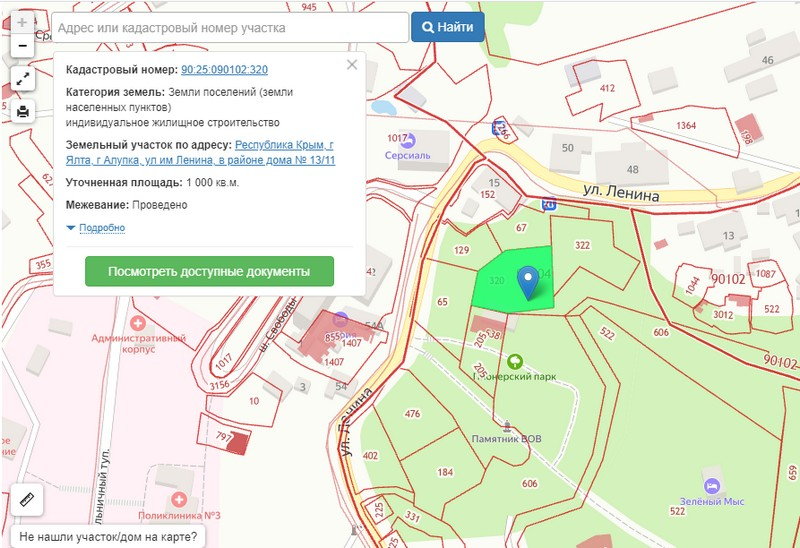Click the Памятник ВОВ monument icon
Screen dimensions: 800x548
(x=507, y=426)
